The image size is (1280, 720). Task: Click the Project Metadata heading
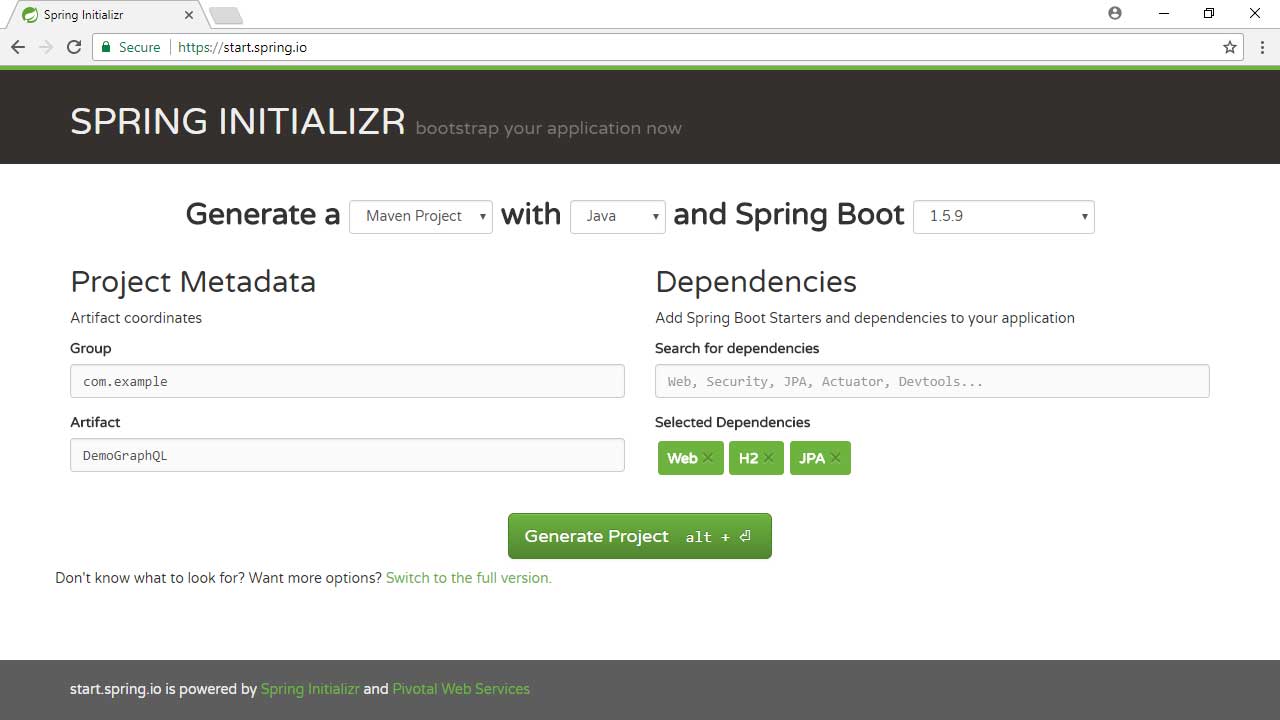pyautogui.click(x=193, y=282)
